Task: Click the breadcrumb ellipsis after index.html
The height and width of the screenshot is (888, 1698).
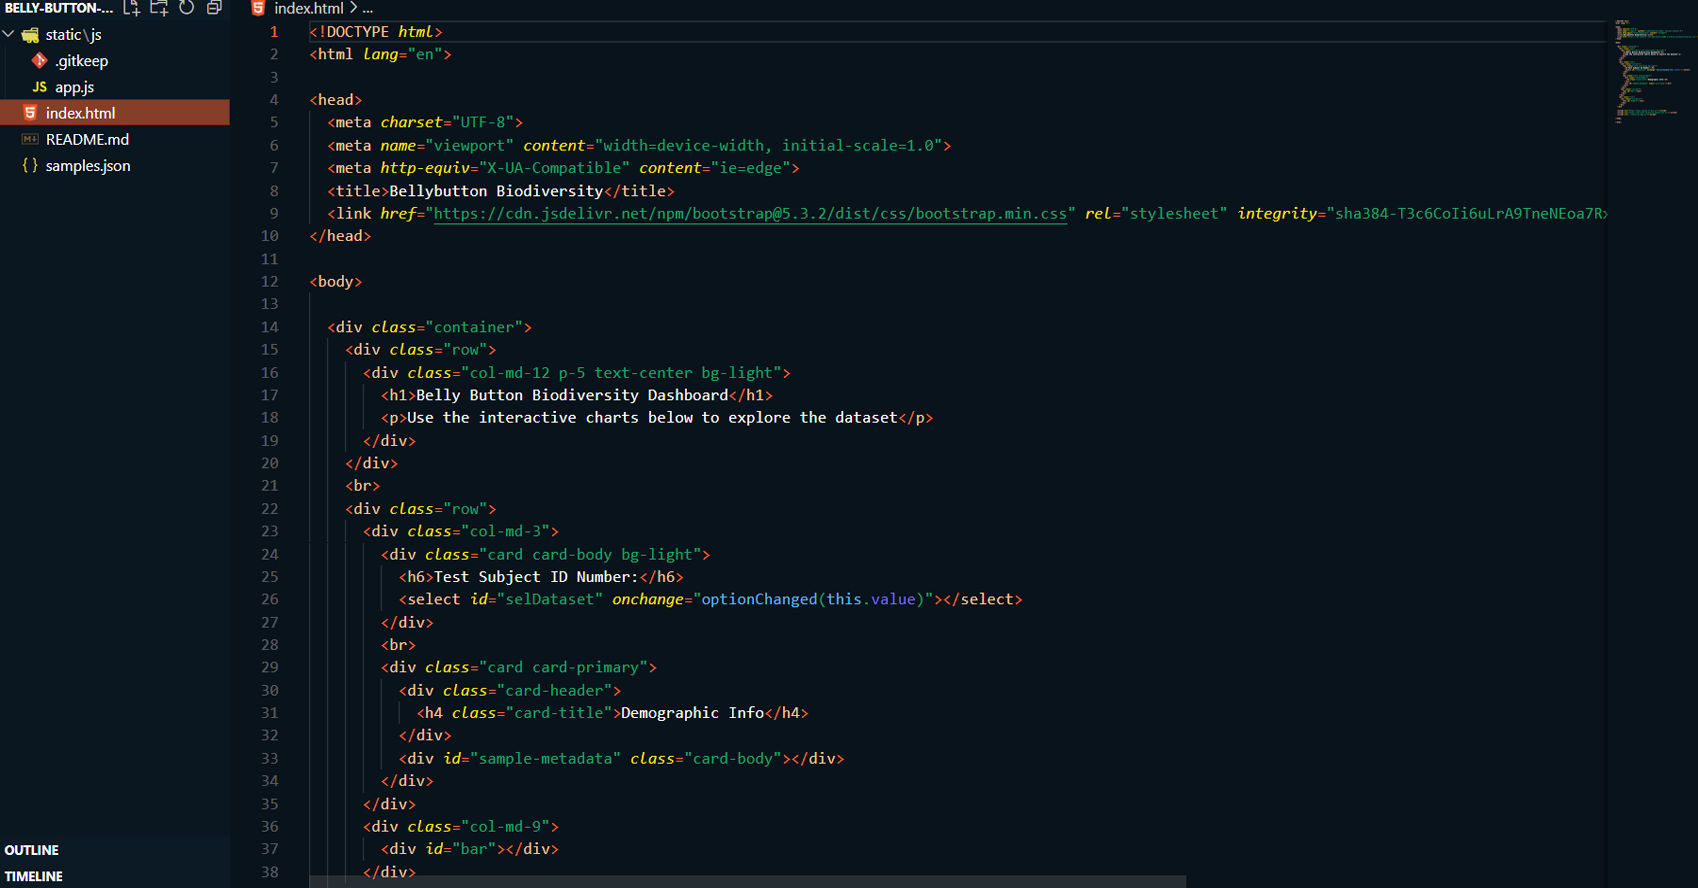Action: point(367,8)
